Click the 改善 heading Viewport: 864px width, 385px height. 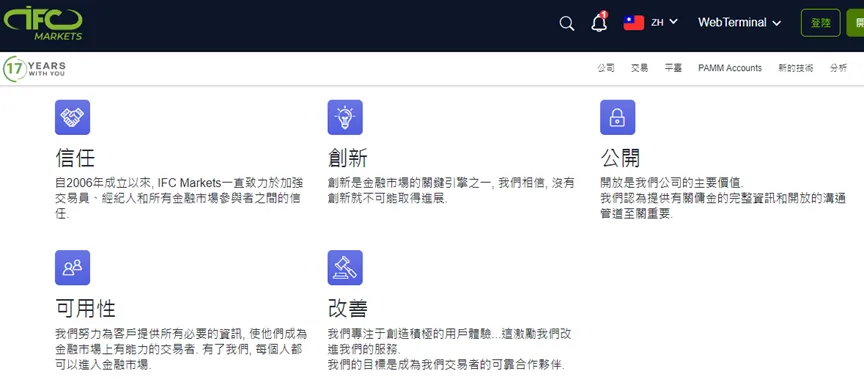348,308
